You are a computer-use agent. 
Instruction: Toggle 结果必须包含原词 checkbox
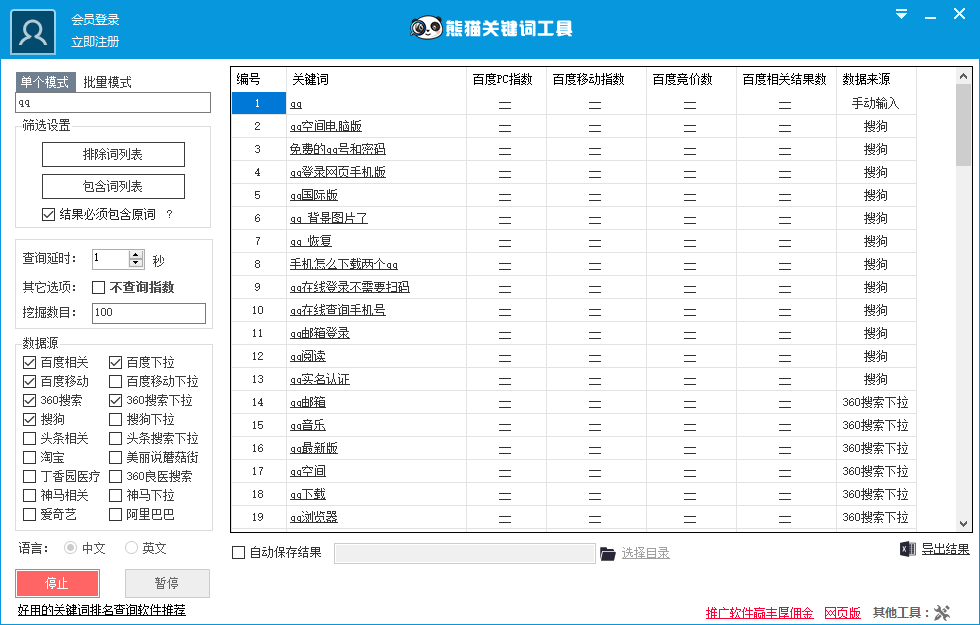[48, 214]
